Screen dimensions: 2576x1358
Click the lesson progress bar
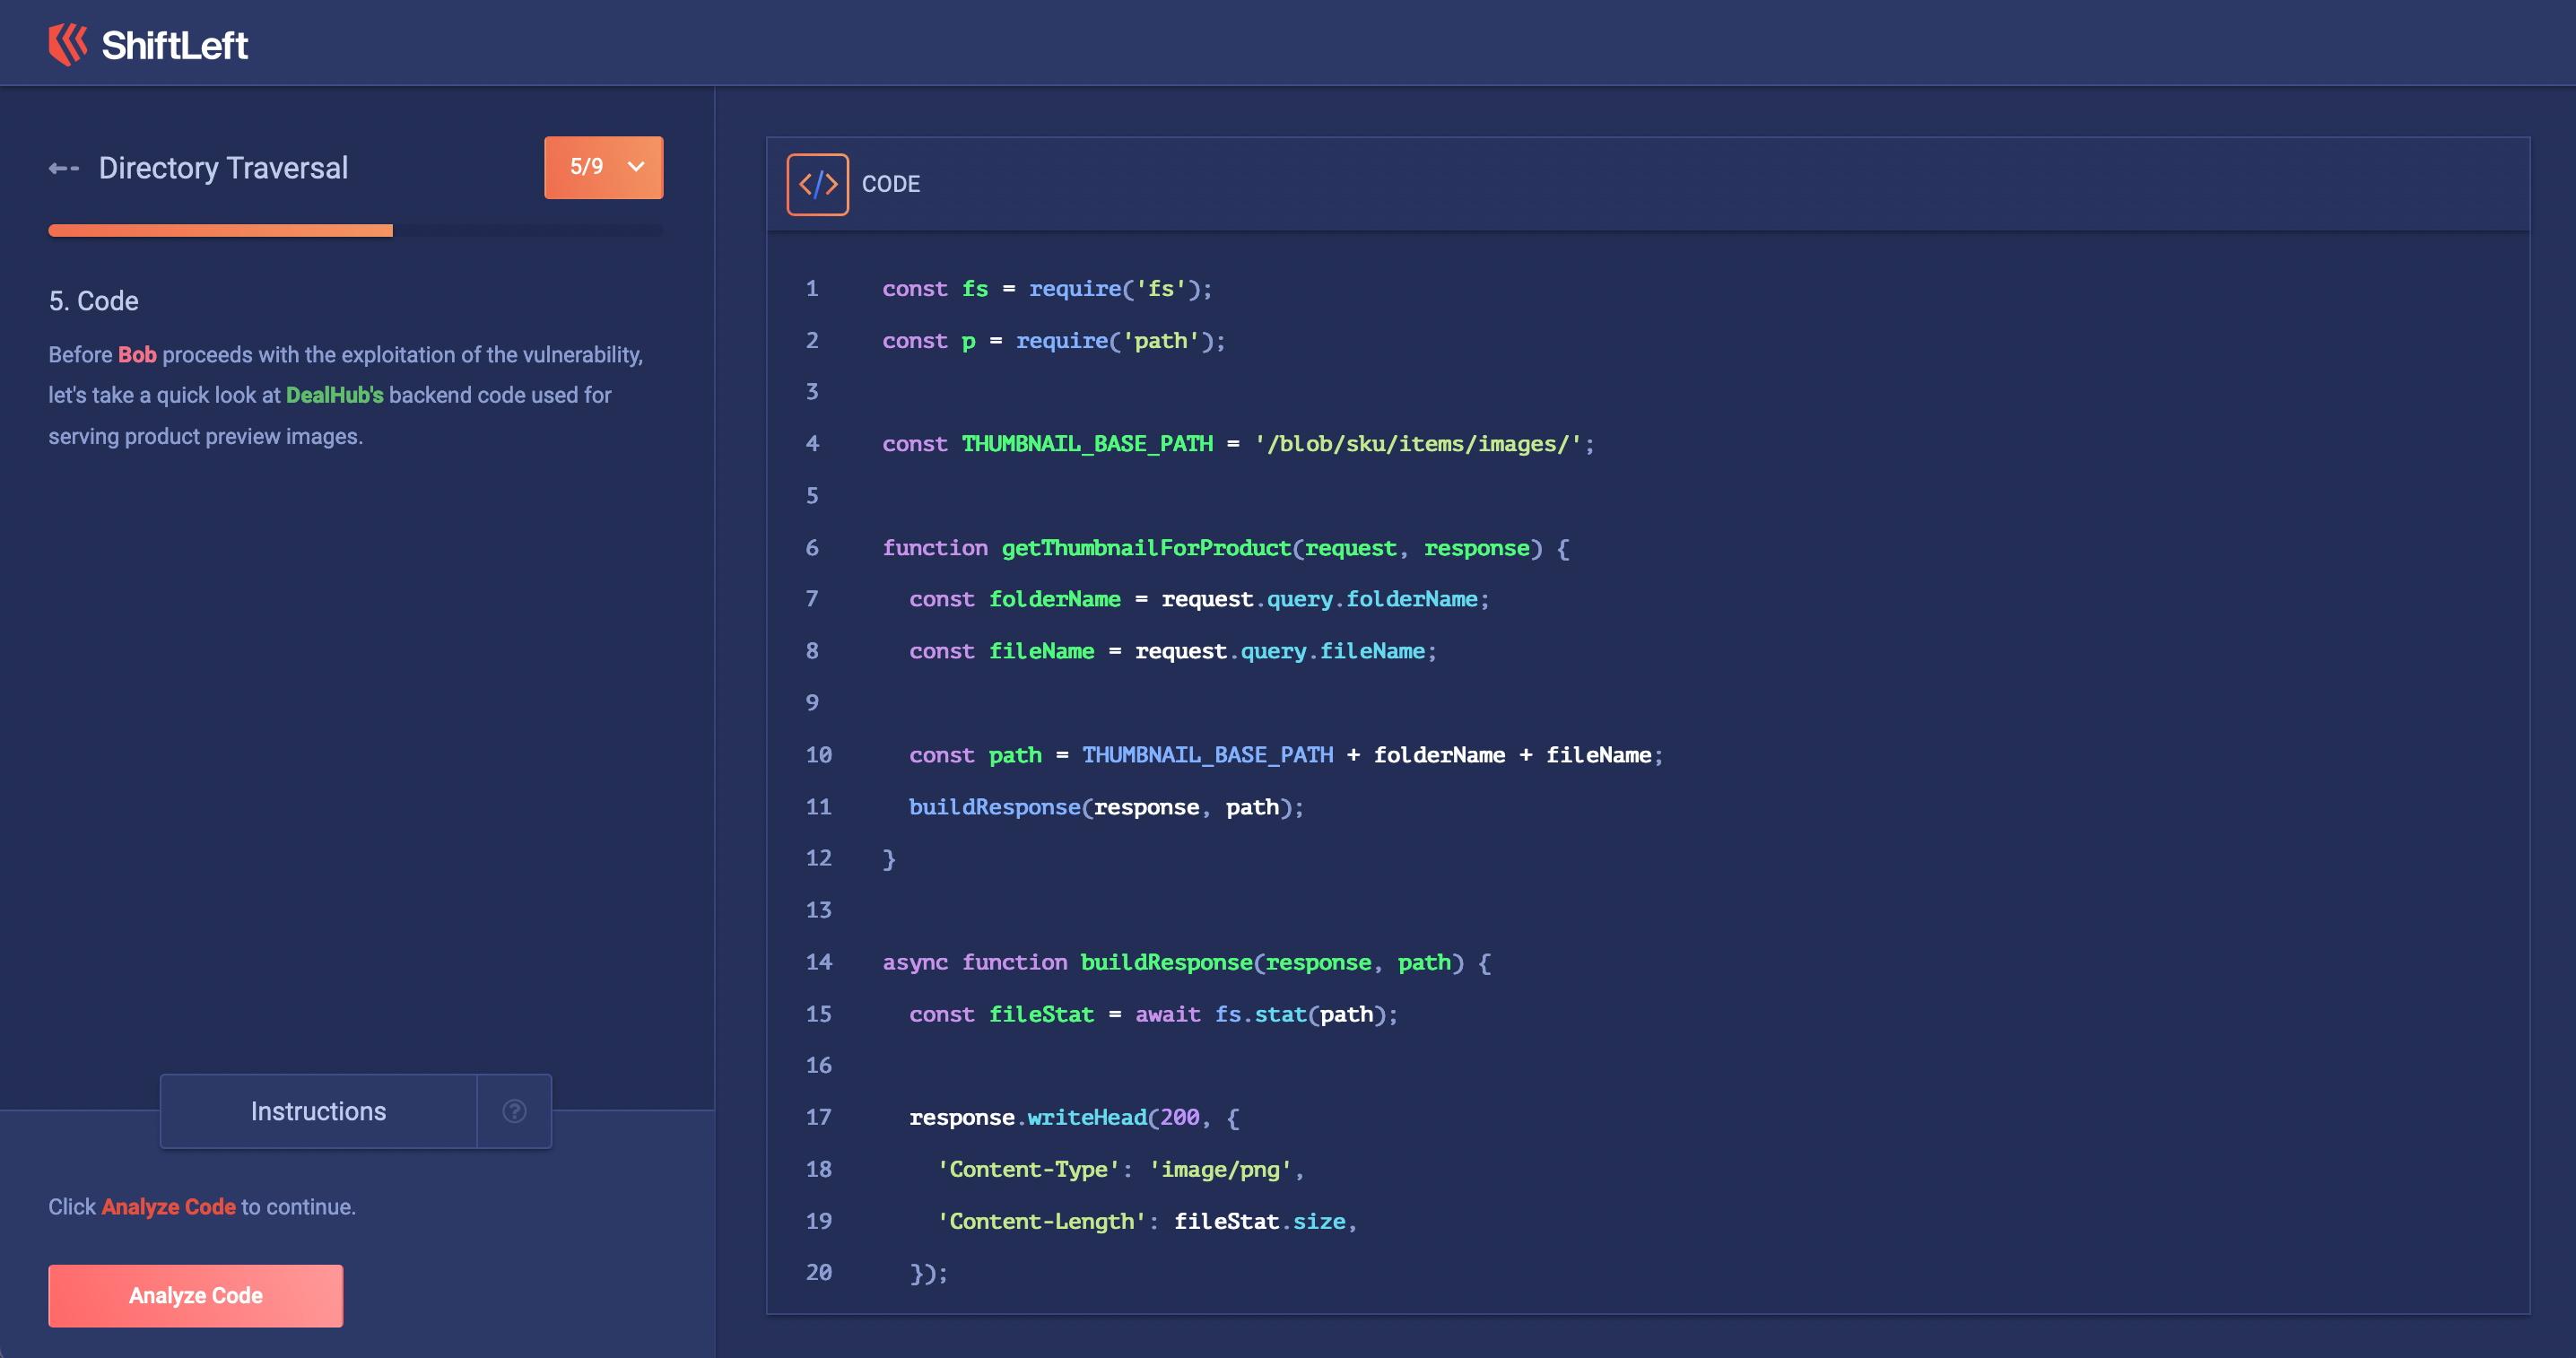point(355,231)
